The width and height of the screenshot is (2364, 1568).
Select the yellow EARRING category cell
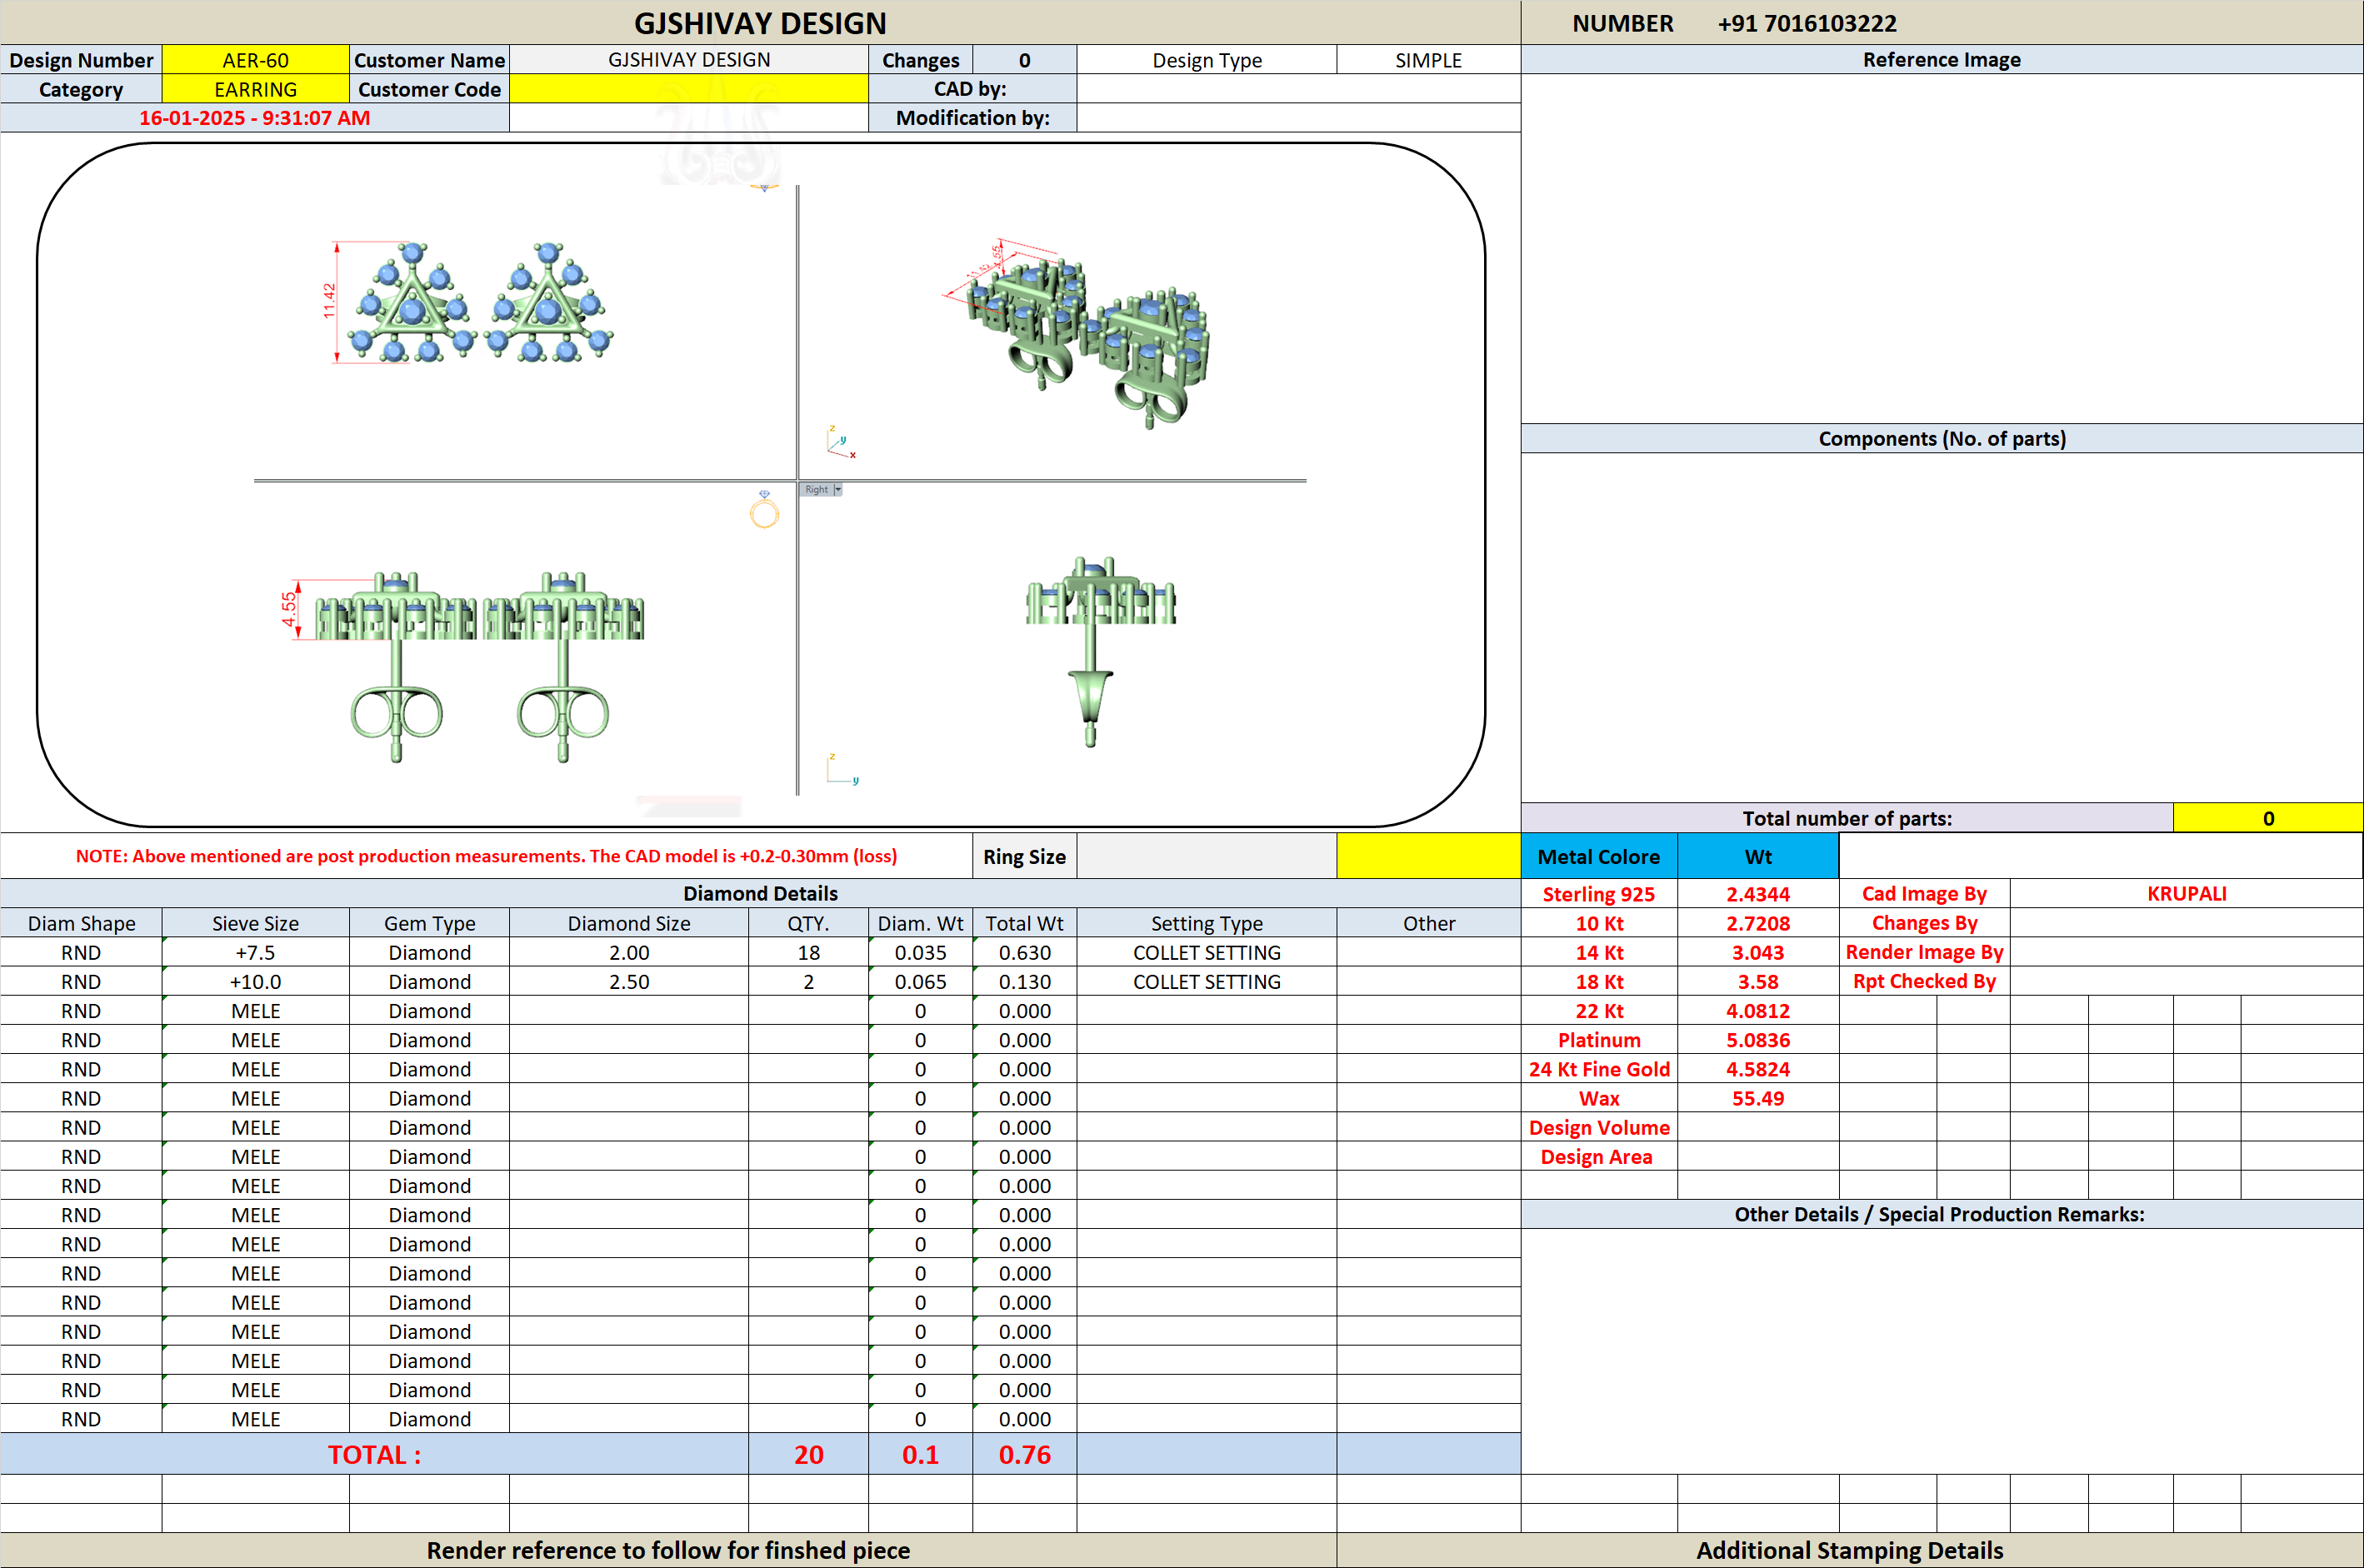pos(255,89)
